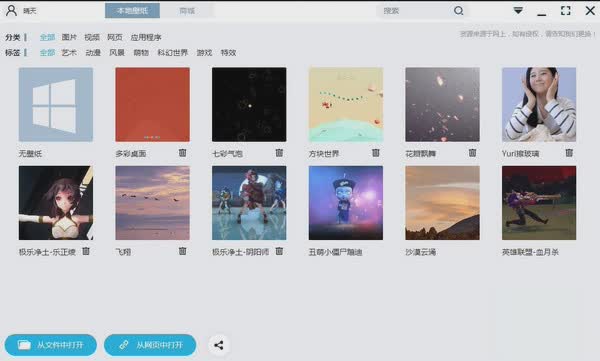Screen dimensions: 600x361
Task: Switch to the 商城 tab
Action: pos(187,11)
